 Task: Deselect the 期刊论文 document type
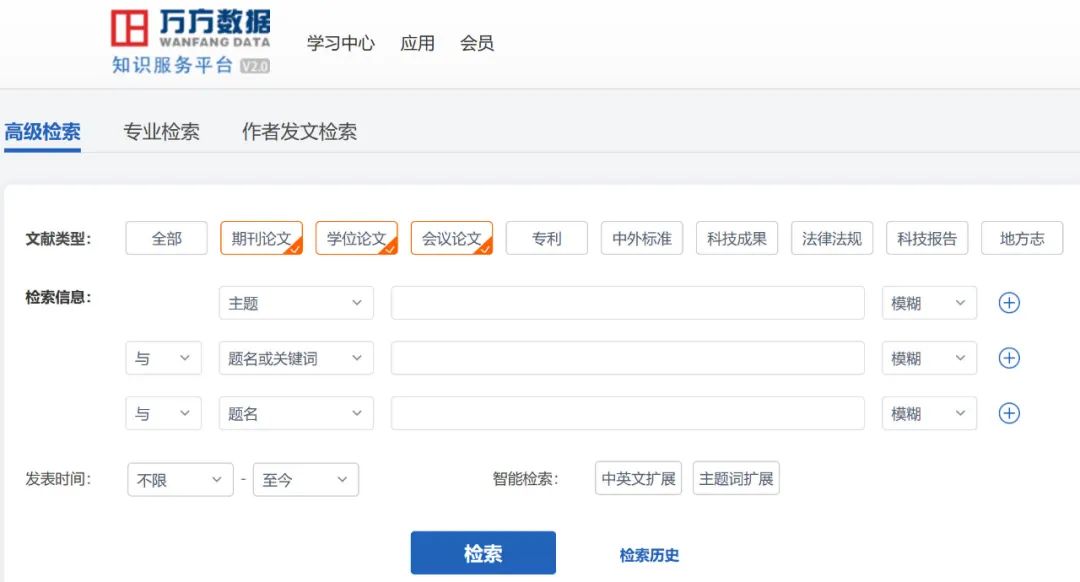[x=261, y=239]
